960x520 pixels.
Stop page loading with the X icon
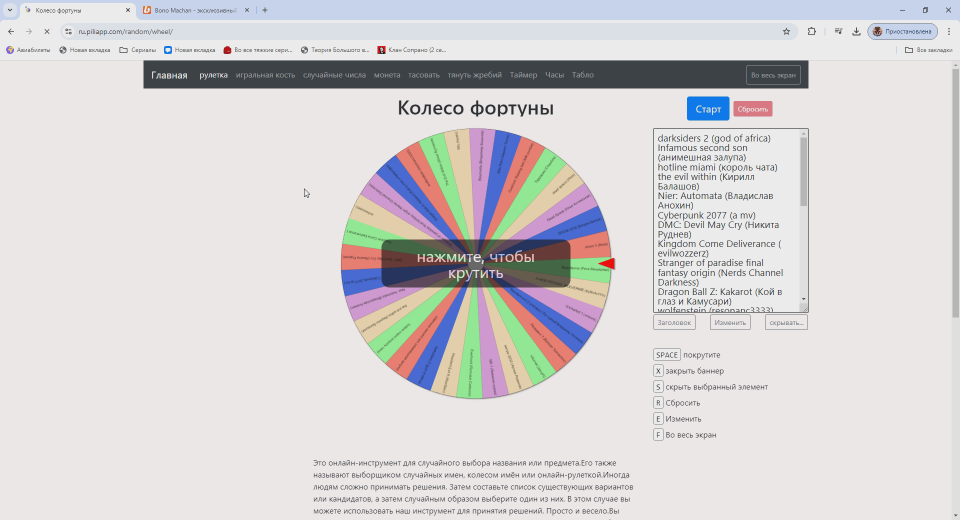click(47, 31)
